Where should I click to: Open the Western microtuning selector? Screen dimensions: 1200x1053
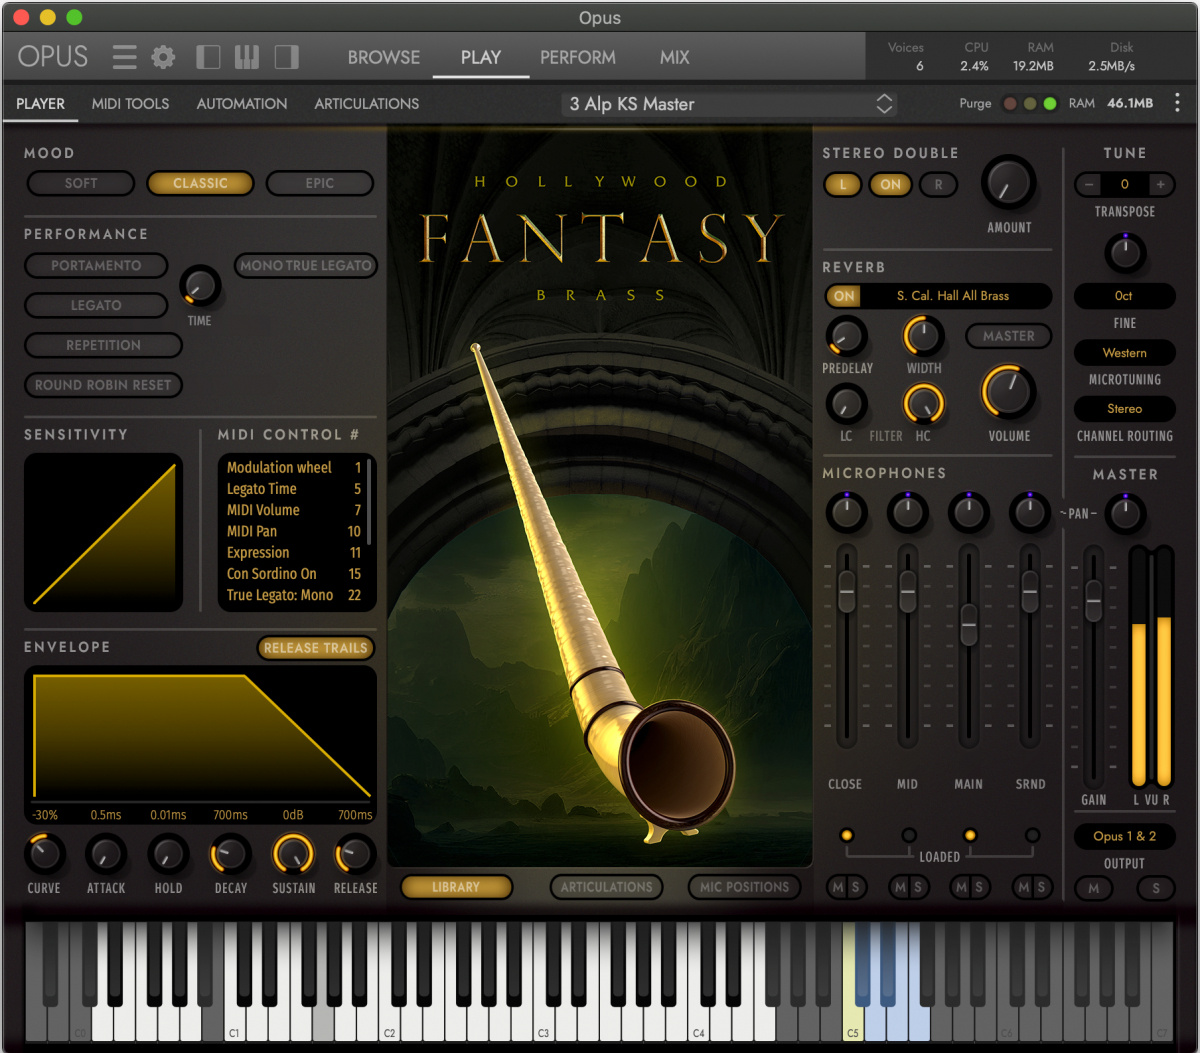point(1124,352)
